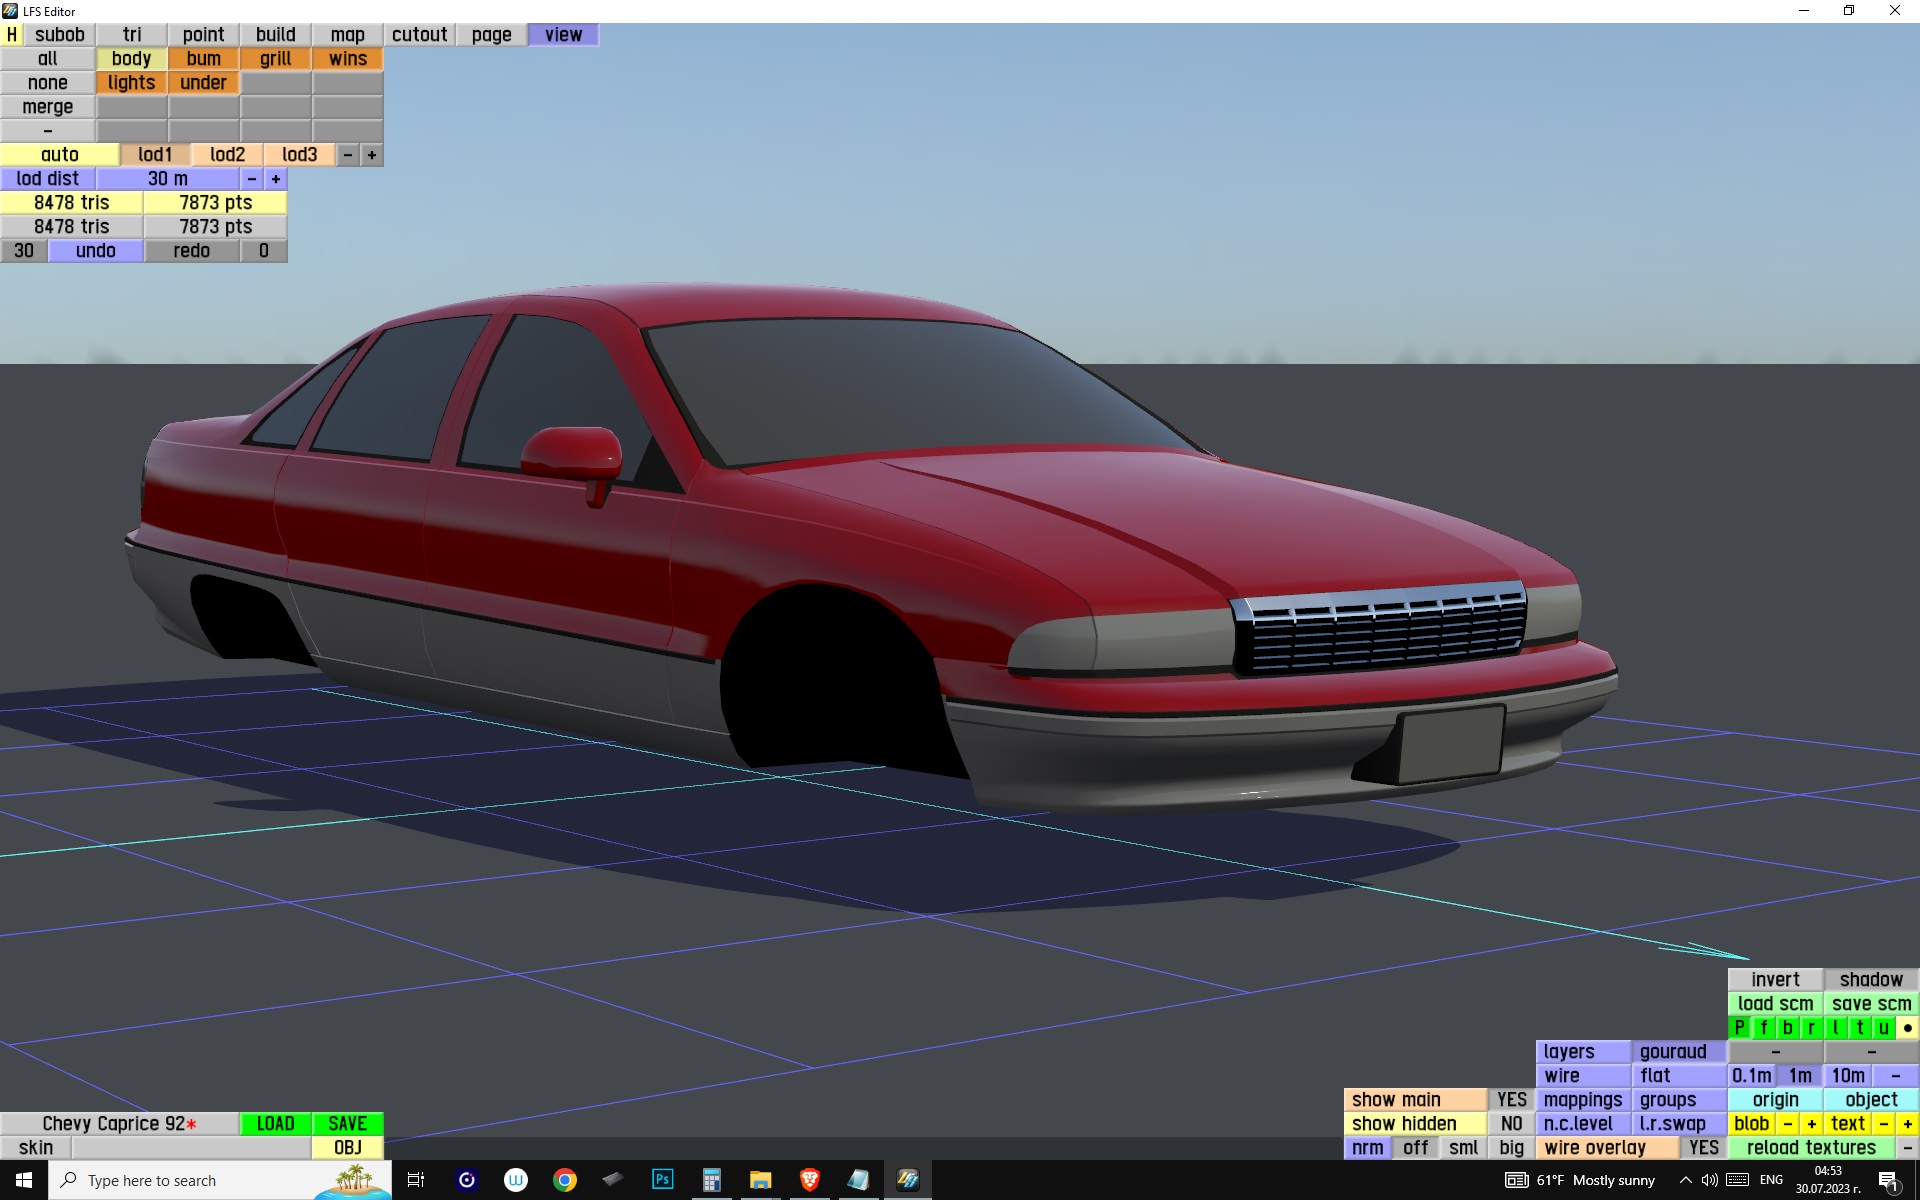Image resolution: width=1920 pixels, height=1200 pixels.
Task: Select the green P perspective view button
Action: 1740,1028
